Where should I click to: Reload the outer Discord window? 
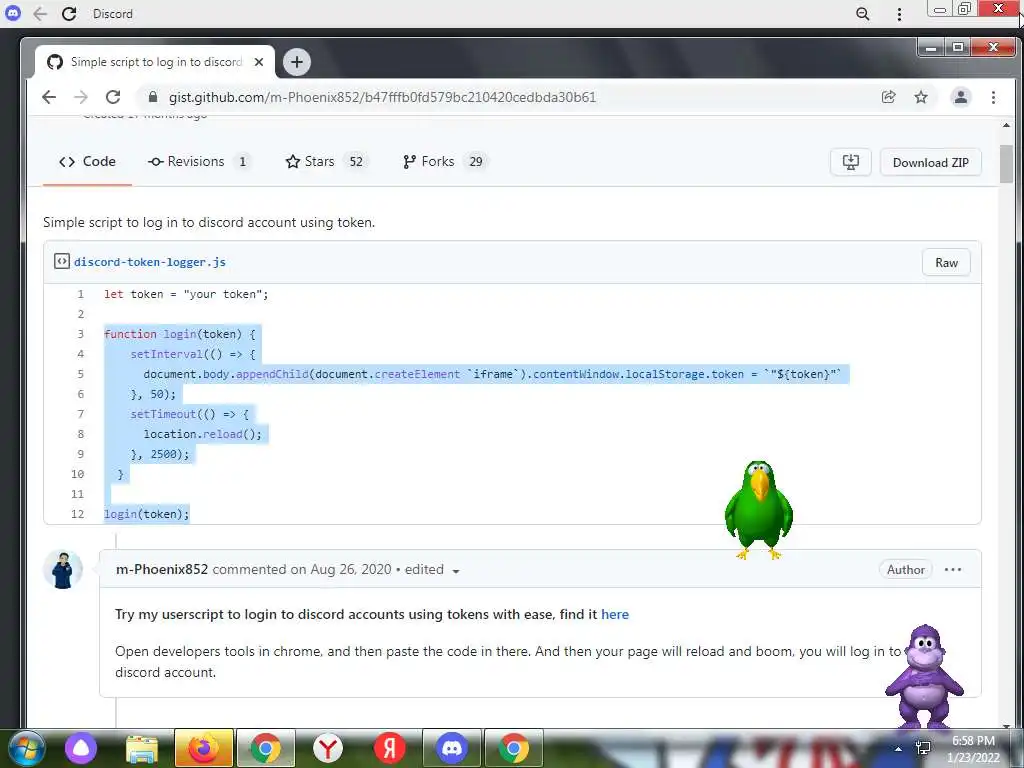69,14
